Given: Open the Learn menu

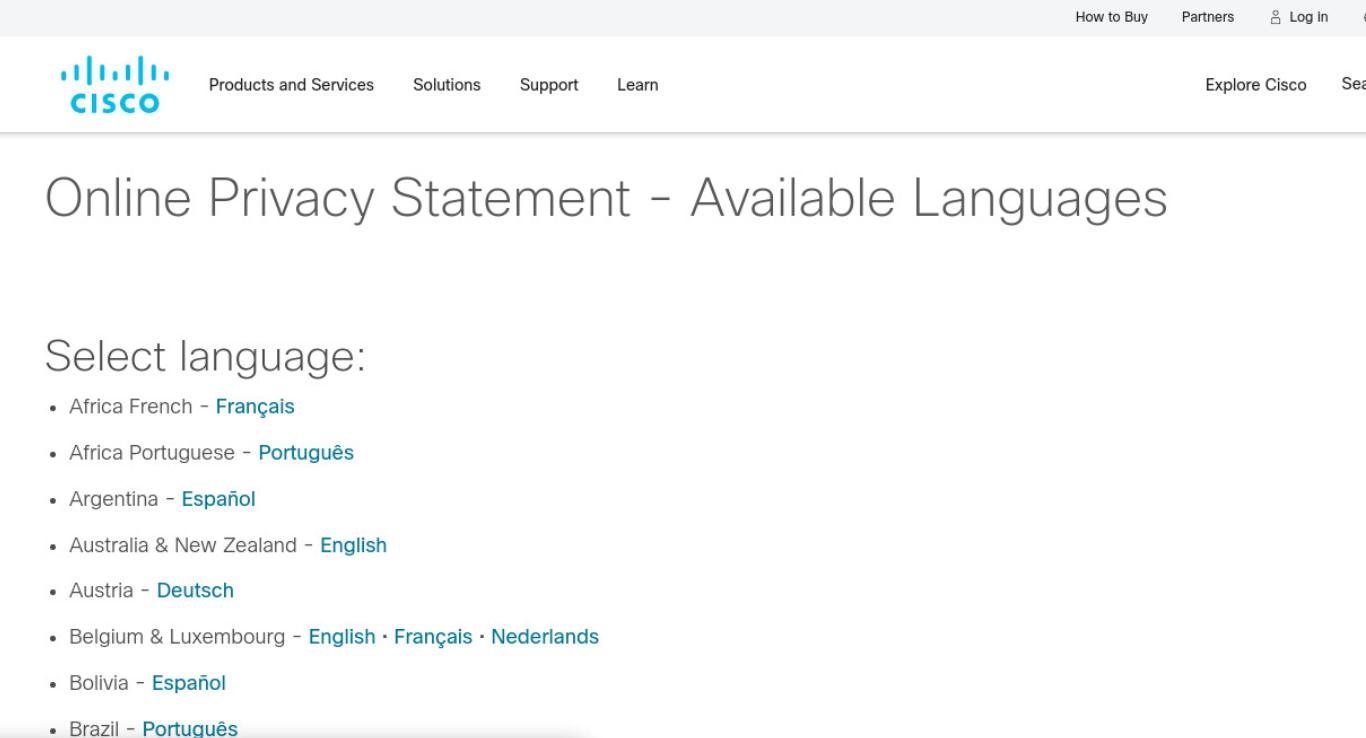Looking at the screenshot, I should click(x=637, y=85).
